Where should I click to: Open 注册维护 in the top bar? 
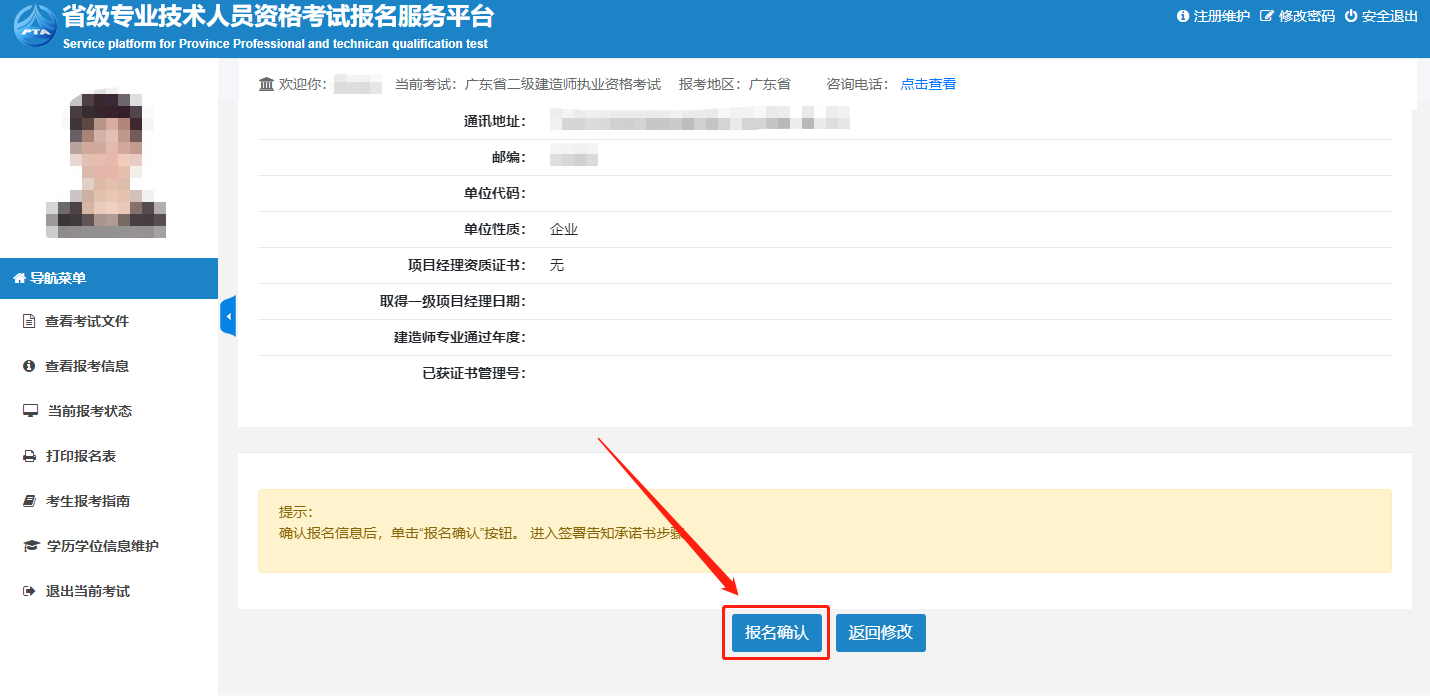coord(1213,16)
